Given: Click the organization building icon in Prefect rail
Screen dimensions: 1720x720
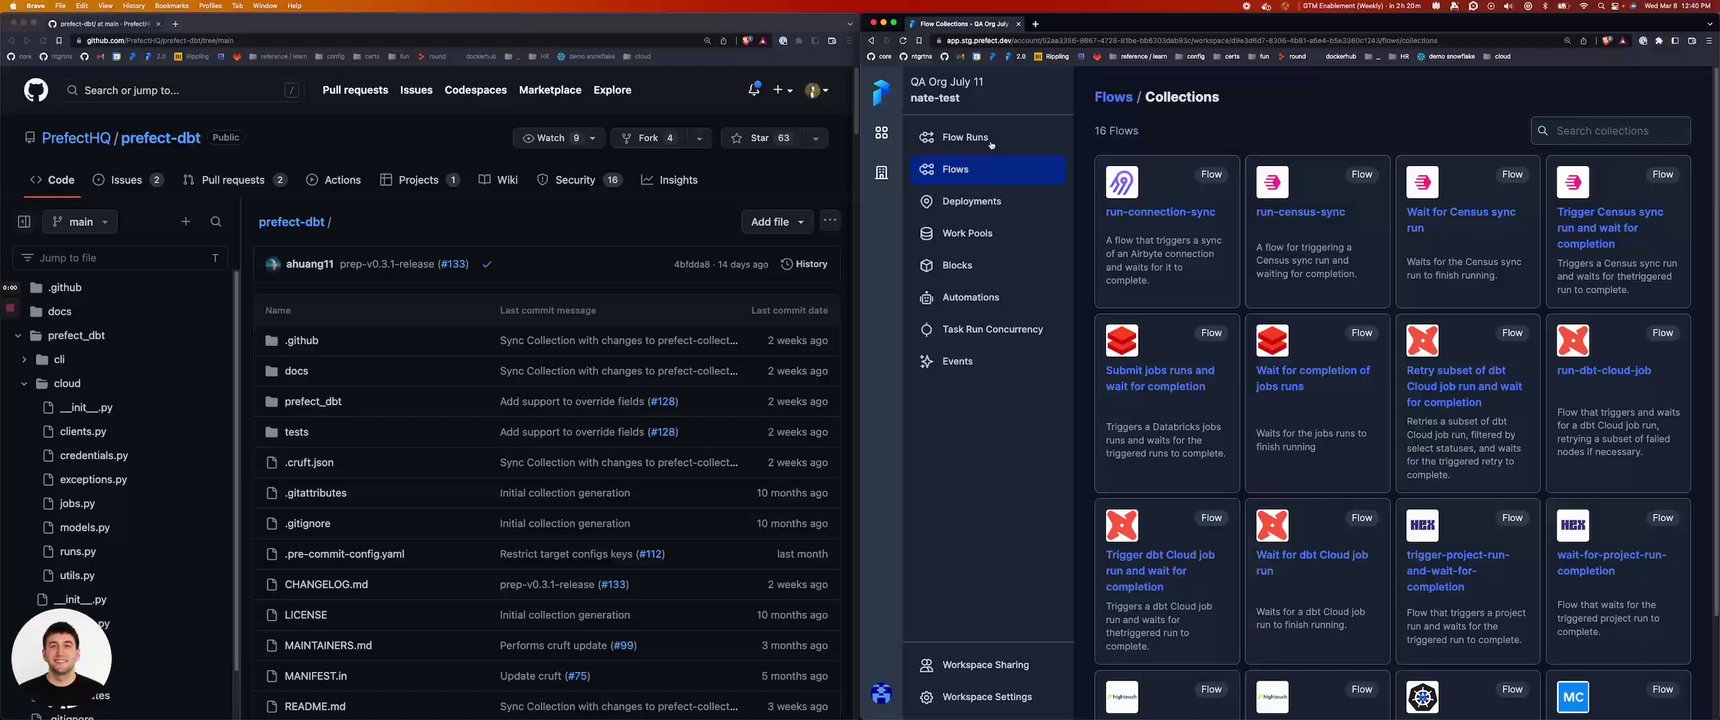Looking at the screenshot, I should pos(881,173).
